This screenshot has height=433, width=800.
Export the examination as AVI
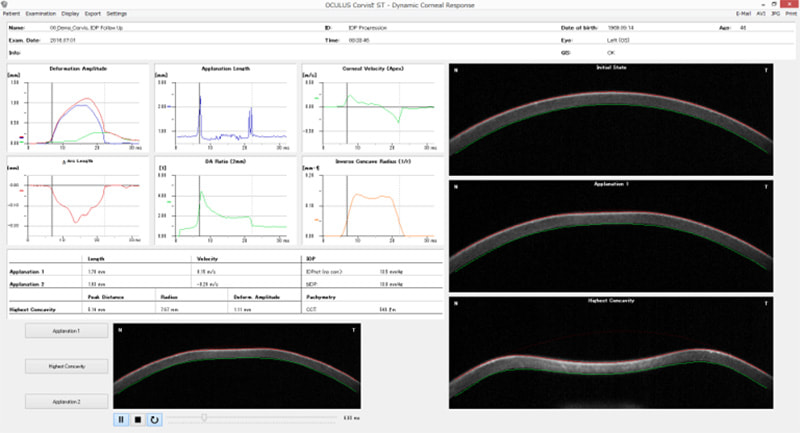coord(761,14)
